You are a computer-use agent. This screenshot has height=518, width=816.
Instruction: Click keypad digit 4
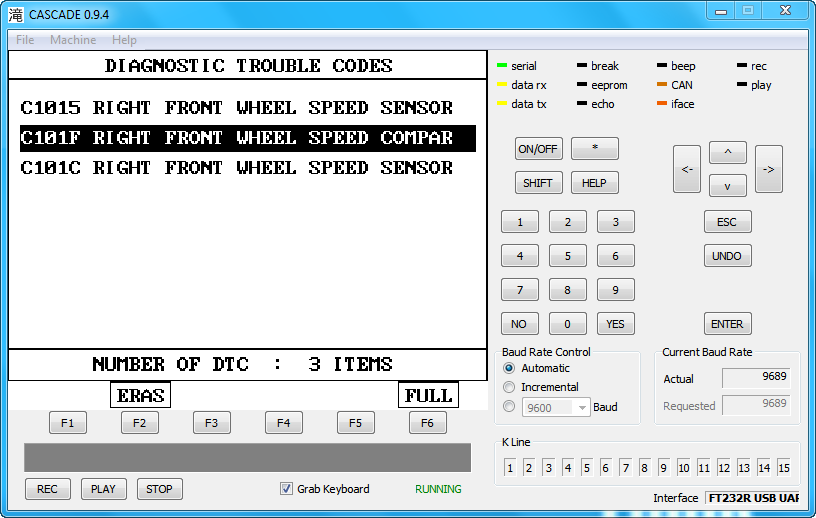pos(520,256)
